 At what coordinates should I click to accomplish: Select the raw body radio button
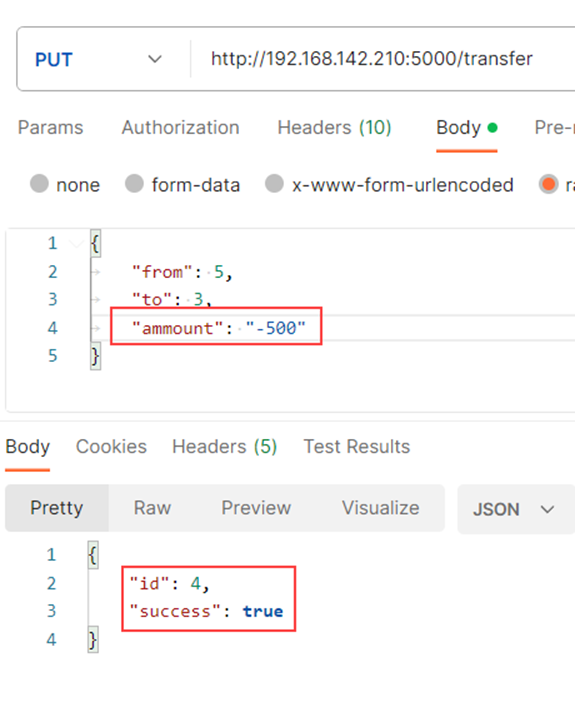point(549,184)
